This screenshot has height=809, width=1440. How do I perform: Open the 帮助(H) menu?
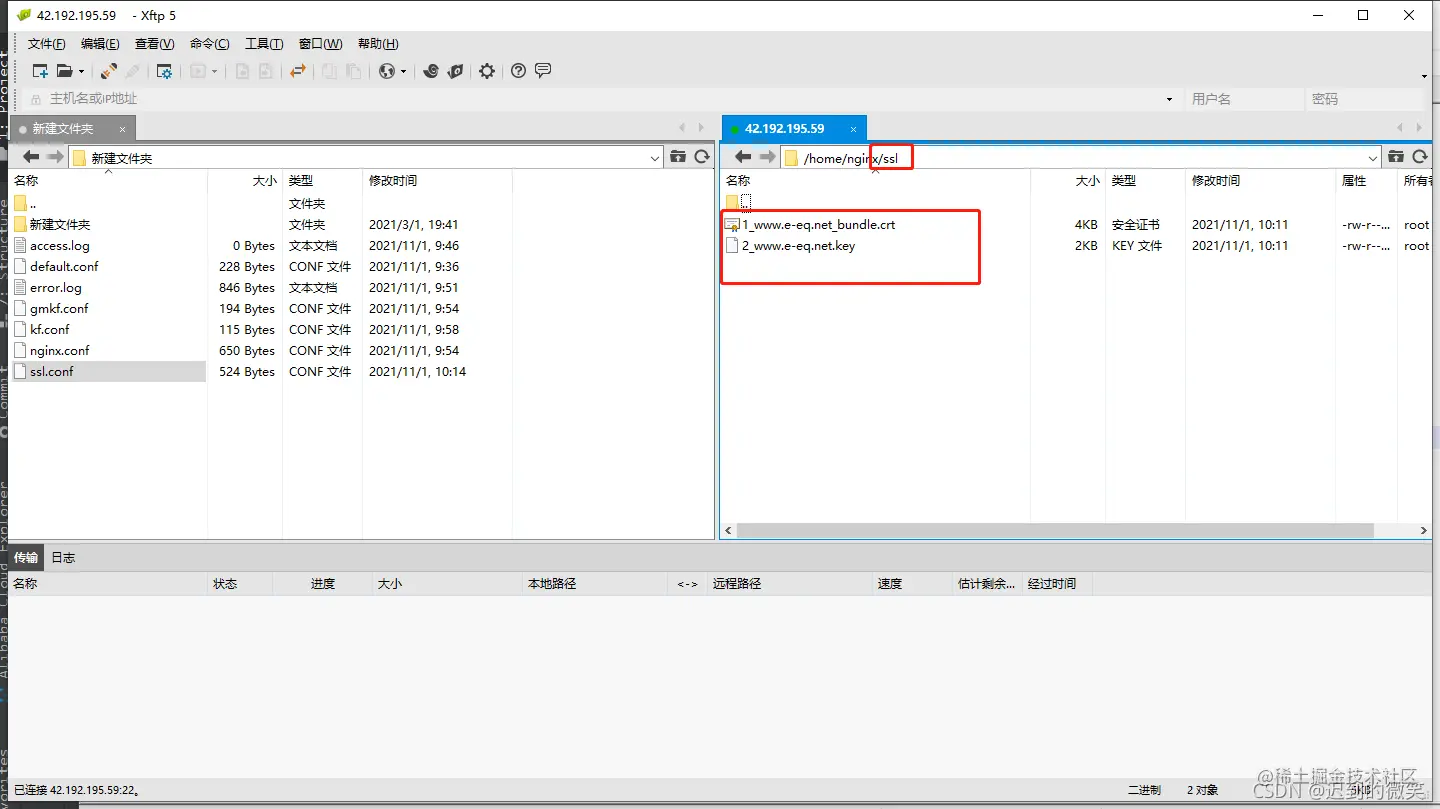[x=377, y=44]
